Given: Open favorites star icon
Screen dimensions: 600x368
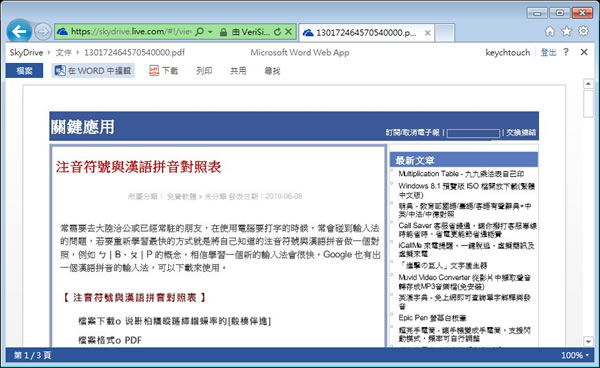Looking at the screenshot, I should tap(566, 31).
